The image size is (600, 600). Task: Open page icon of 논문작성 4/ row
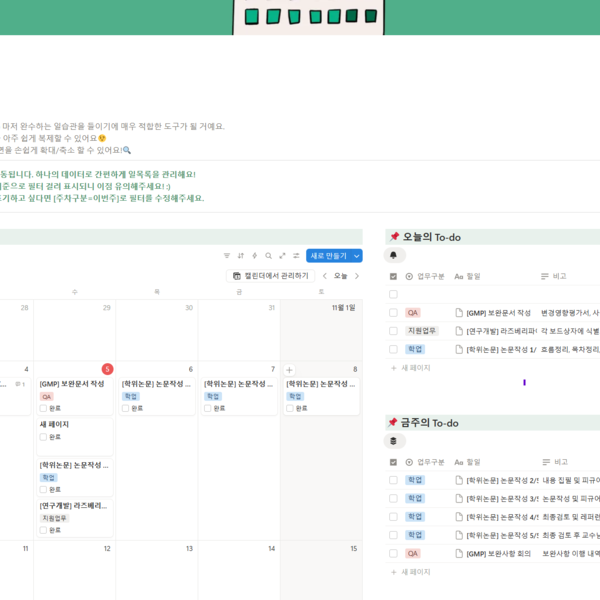pyautogui.click(x=459, y=517)
